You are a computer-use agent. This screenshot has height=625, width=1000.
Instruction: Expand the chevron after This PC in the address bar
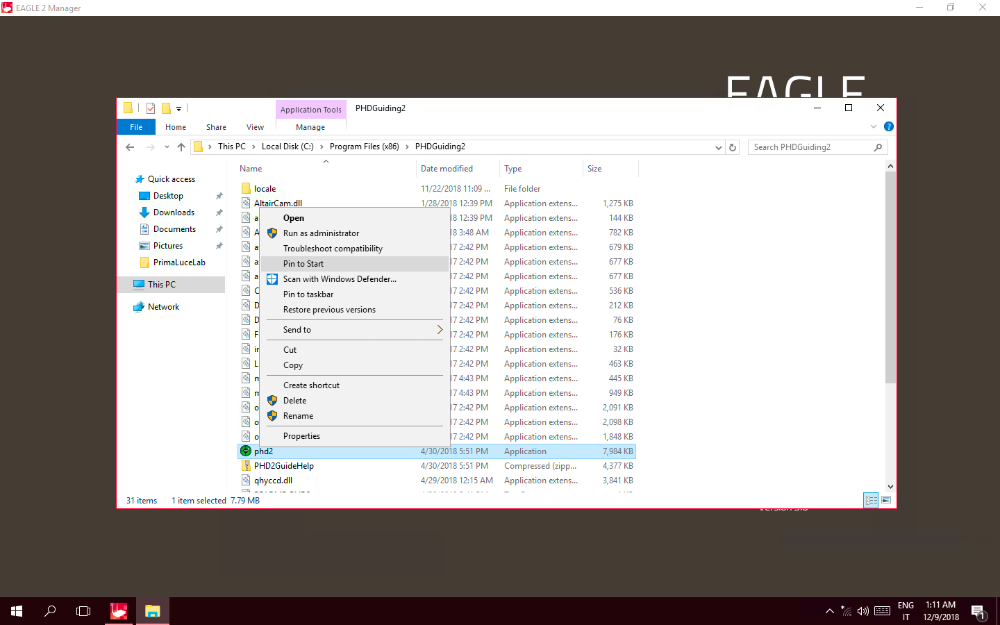tap(253, 147)
